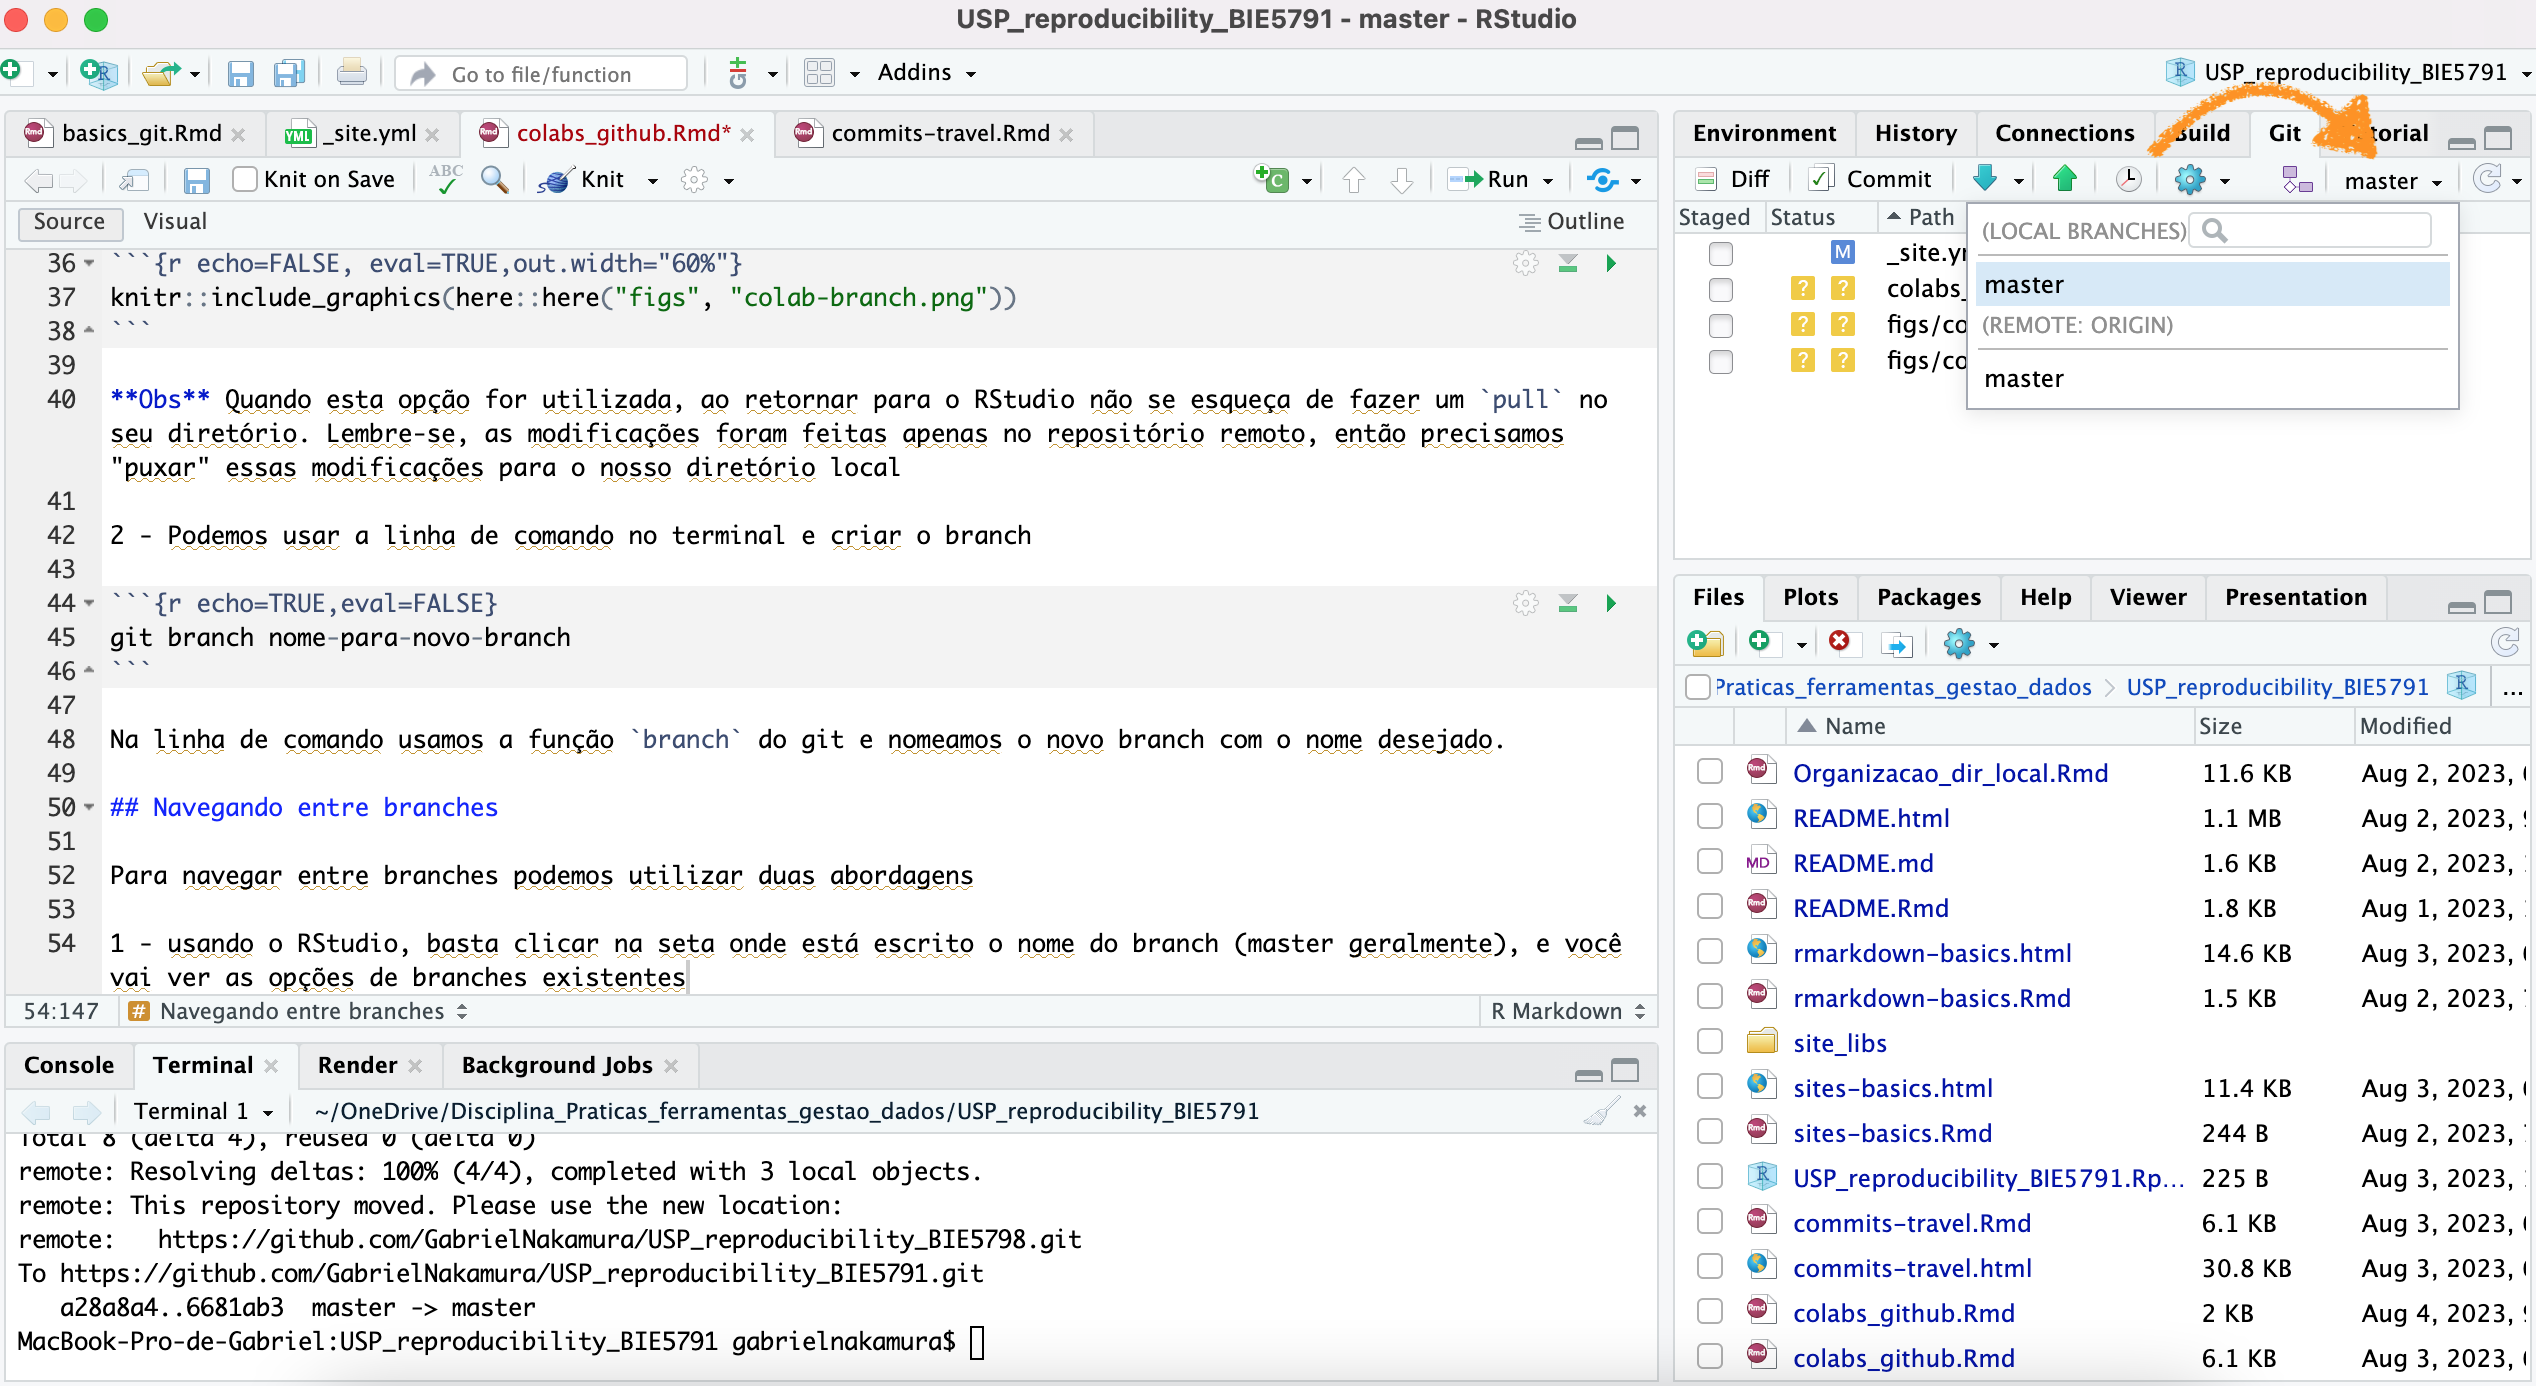
Task: Click the Find/Replace magnifier icon
Action: (x=494, y=179)
